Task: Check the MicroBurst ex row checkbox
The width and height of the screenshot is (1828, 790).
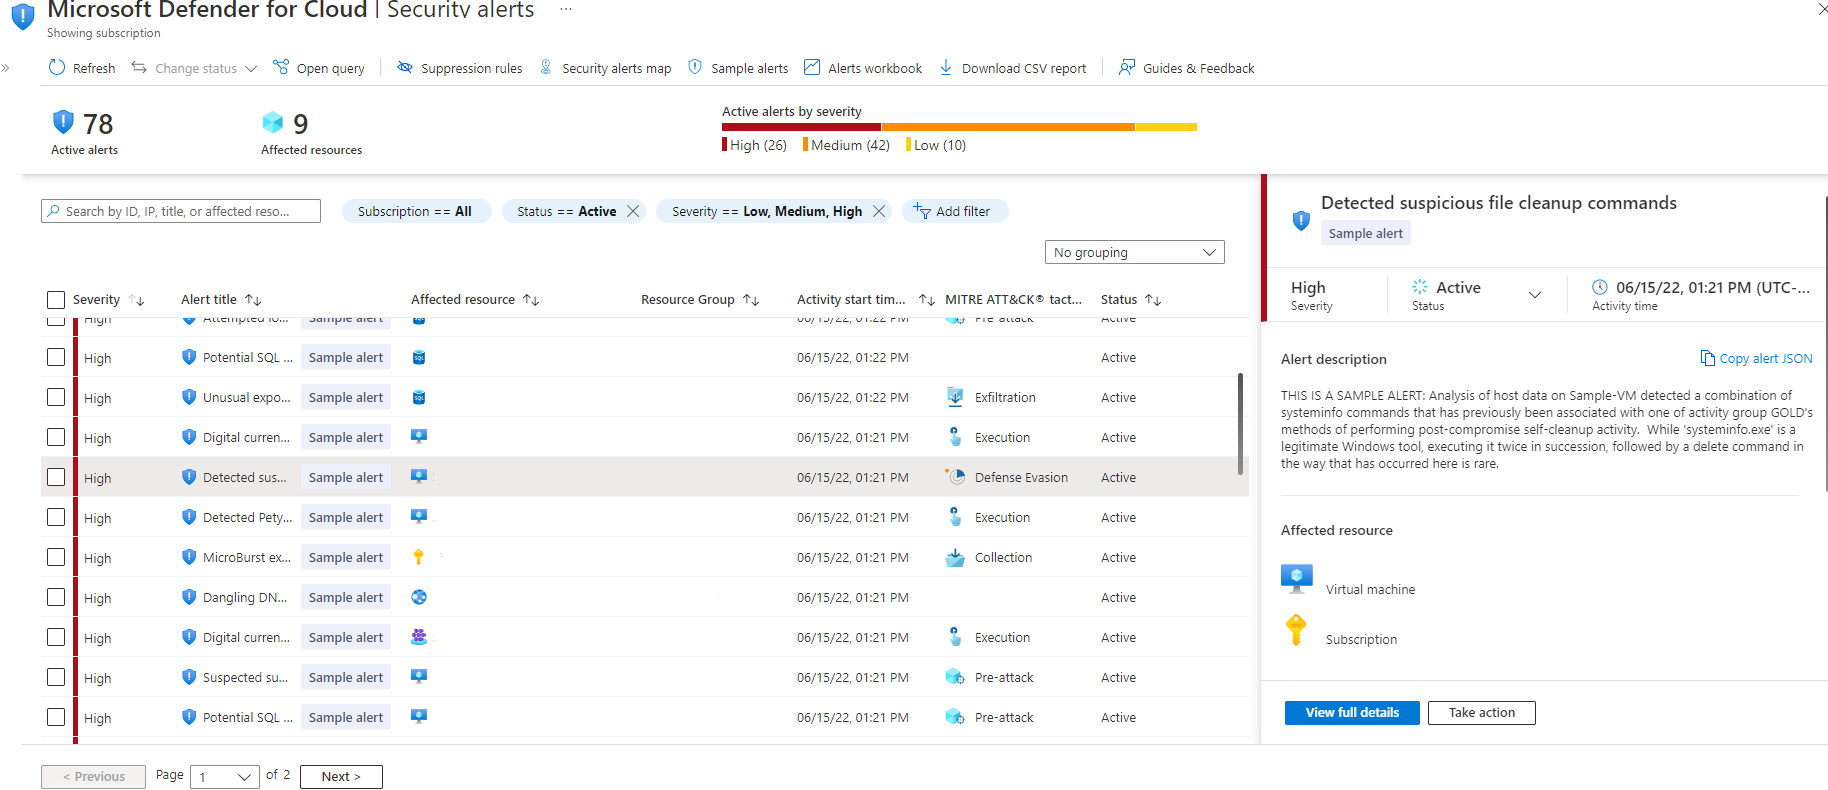Action: tap(56, 557)
